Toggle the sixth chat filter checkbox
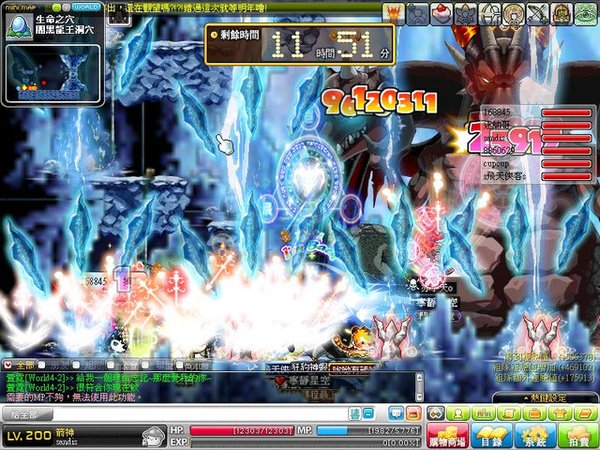 pos(179,365)
